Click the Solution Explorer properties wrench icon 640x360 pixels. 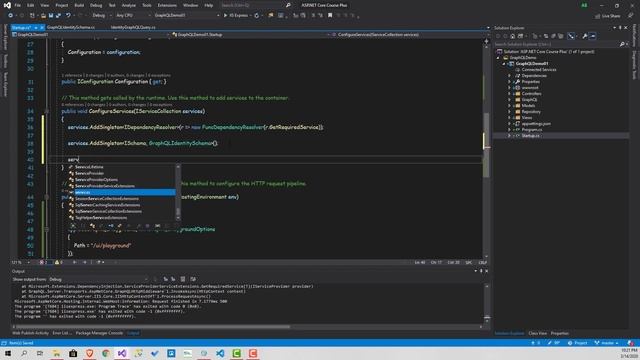[584, 36]
